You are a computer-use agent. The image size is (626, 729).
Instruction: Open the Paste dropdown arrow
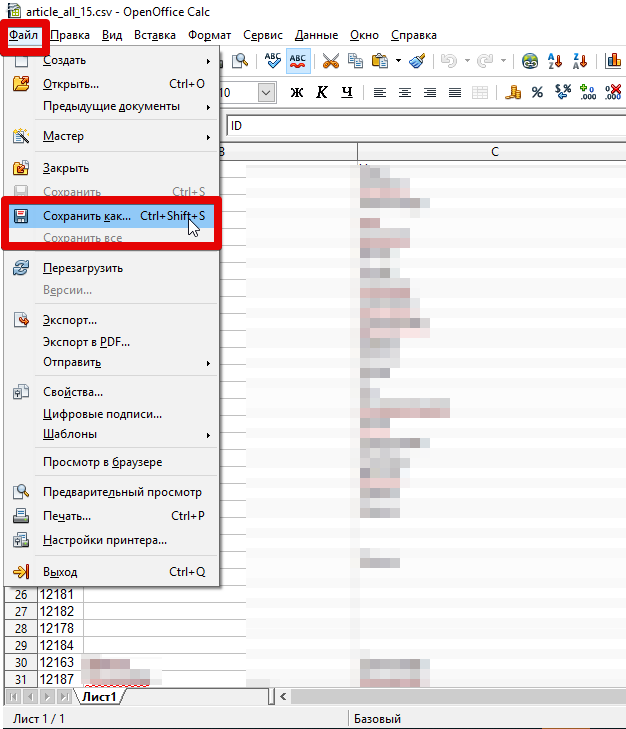pyautogui.click(x=399, y=60)
